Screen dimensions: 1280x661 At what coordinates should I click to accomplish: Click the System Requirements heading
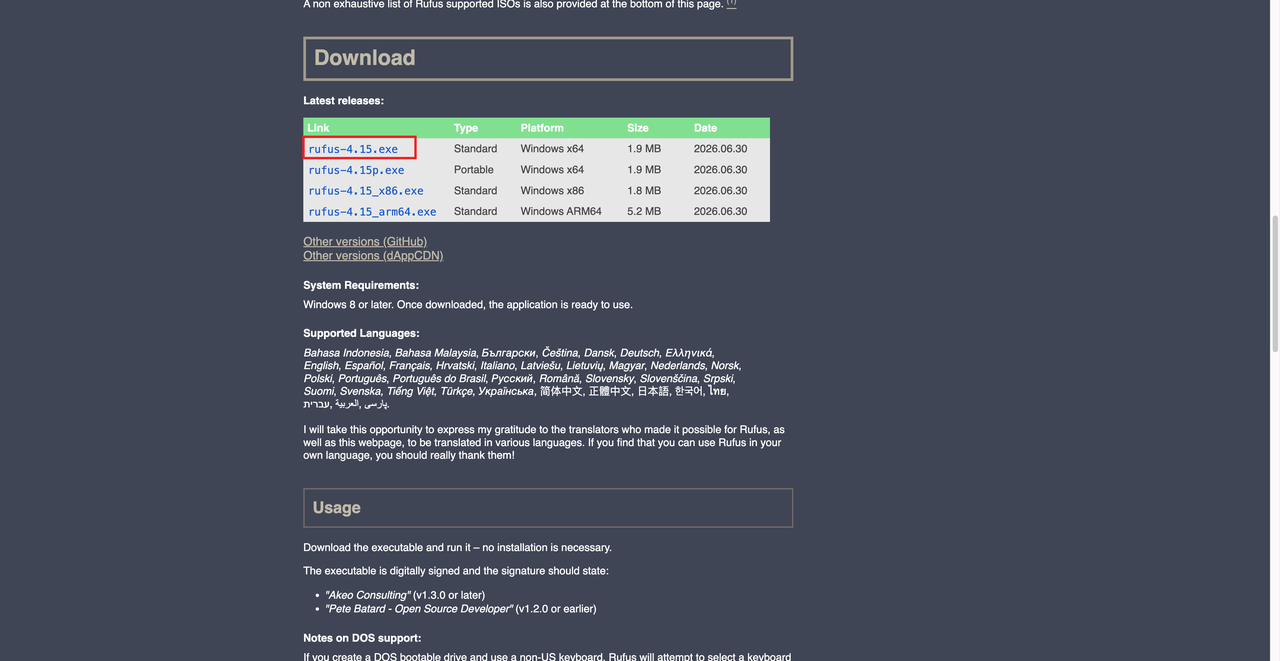361,285
